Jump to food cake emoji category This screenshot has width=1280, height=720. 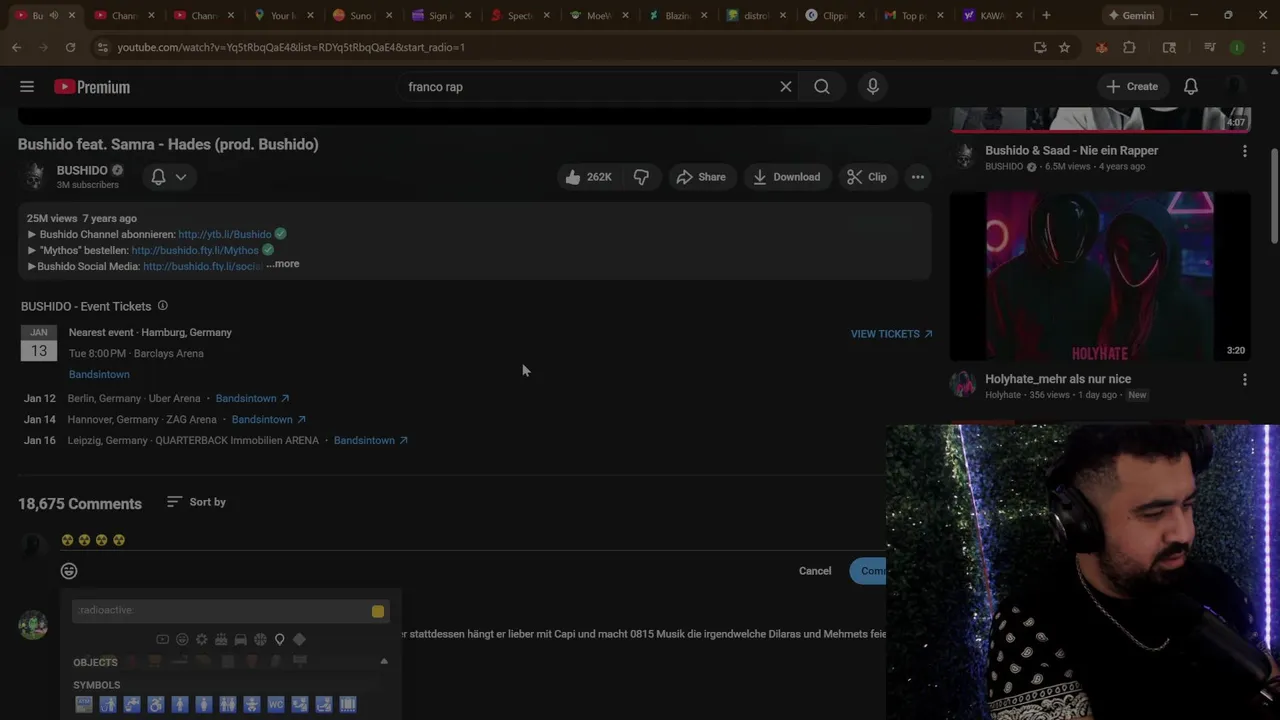click(221, 639)
